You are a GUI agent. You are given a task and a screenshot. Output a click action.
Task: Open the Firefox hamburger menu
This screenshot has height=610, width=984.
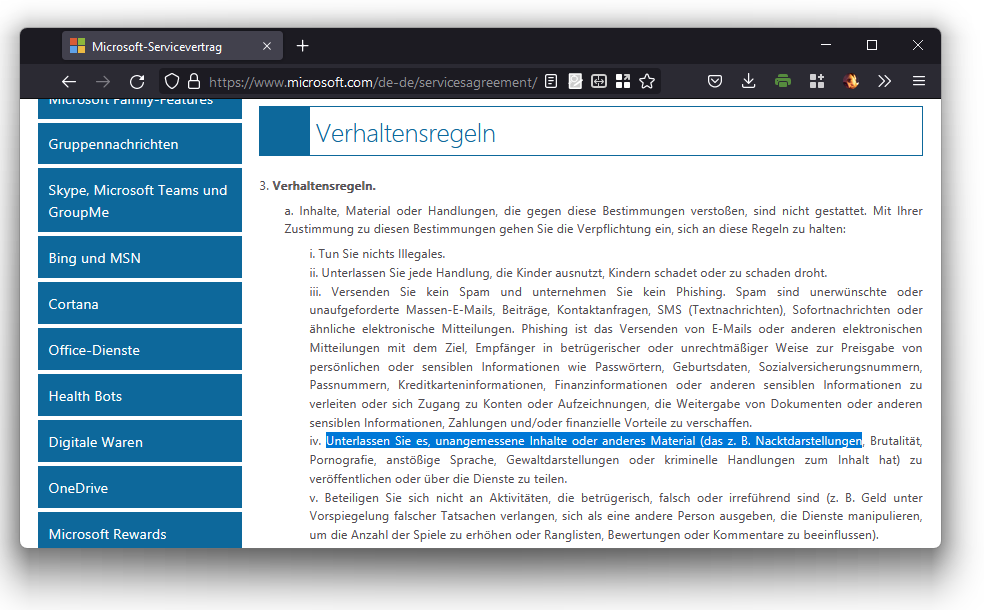point(918,82)
